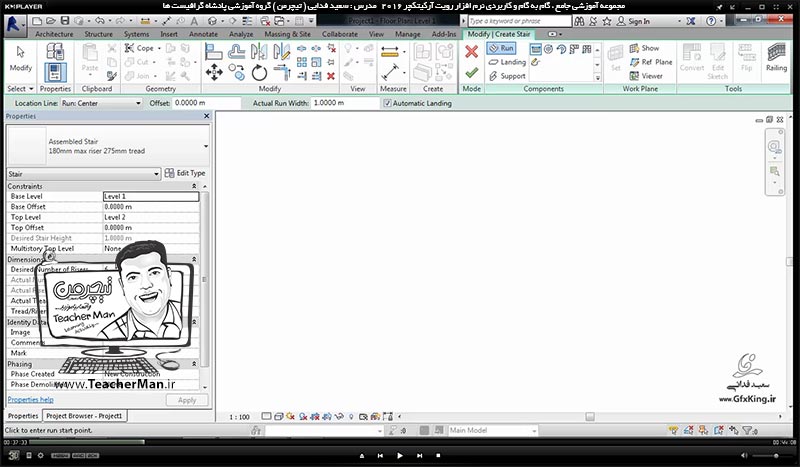Click the horizontal scrollbar thumb of the view

coord(590,416)
